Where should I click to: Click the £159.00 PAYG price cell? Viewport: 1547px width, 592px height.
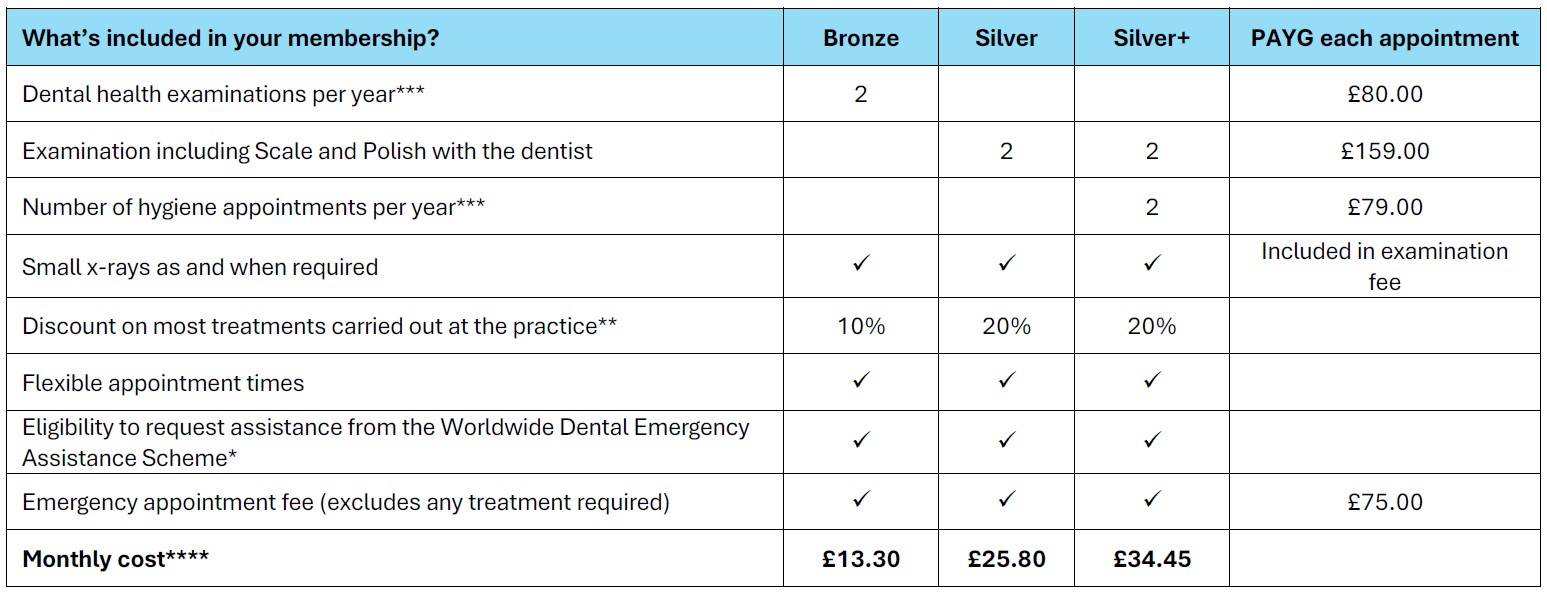coord(1385,151)
